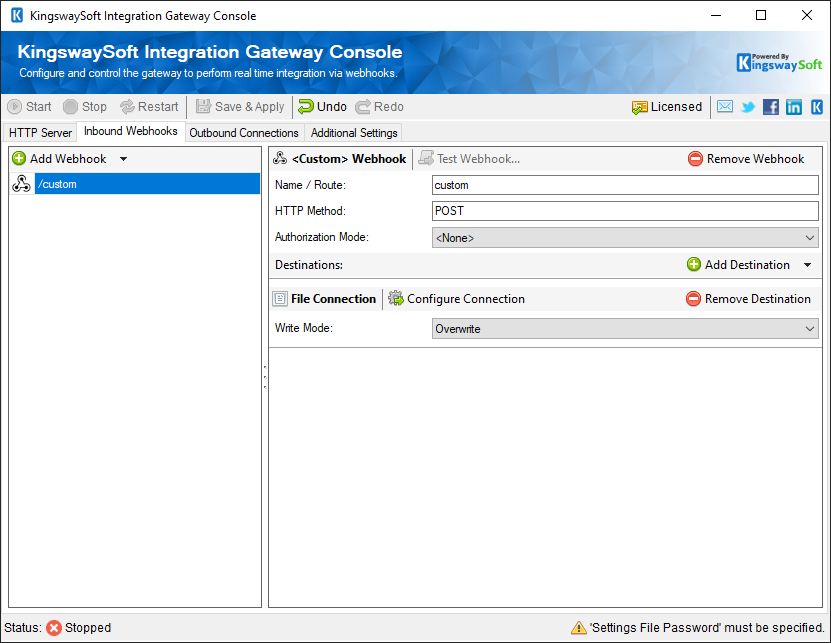This screenshot has width=831, height=643.
Task: Click the application icon in title bar
Action: [16, 15]
